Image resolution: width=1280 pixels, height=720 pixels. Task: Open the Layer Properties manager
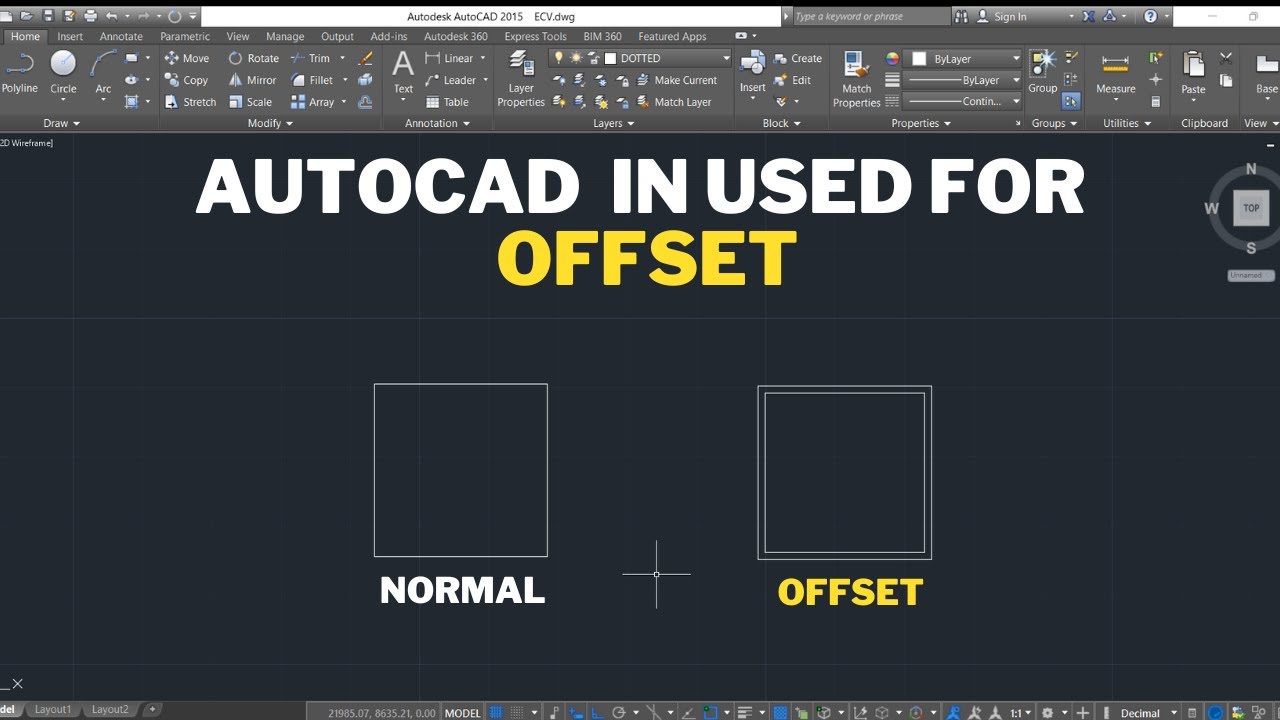pos(521,80)
